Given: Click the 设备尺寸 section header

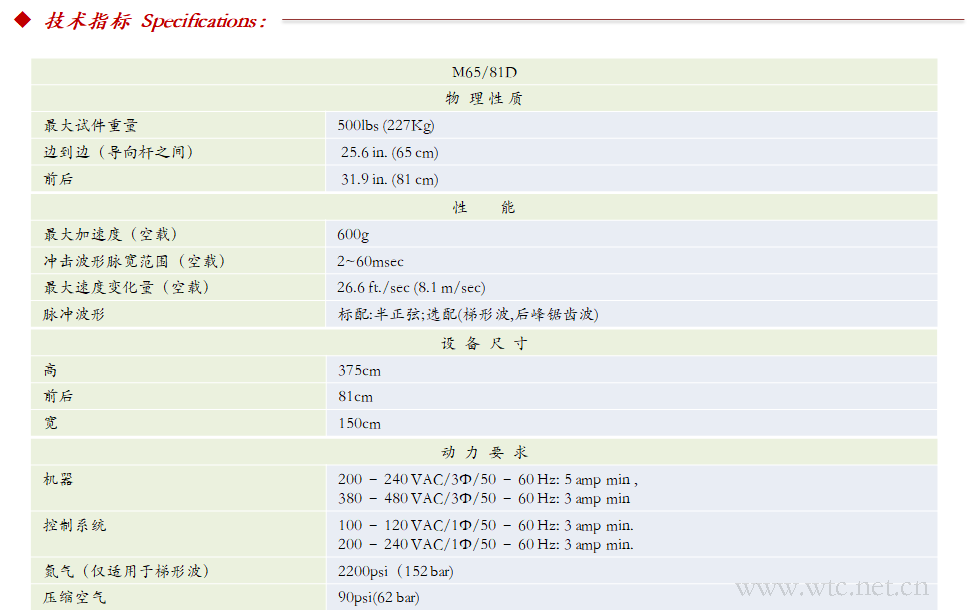Looking at the screenshot, I should coord(484,344).
